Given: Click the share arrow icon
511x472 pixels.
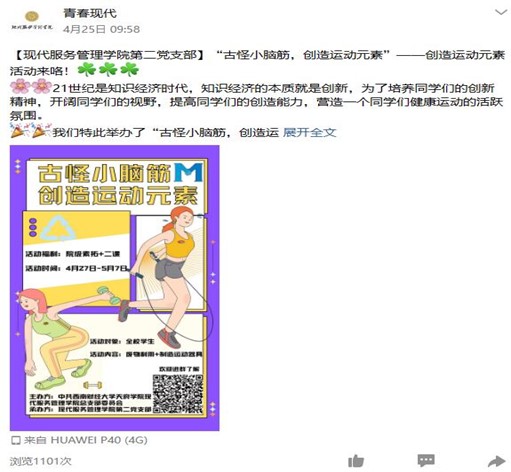Looking at the screenshot, I should [497, 461].
